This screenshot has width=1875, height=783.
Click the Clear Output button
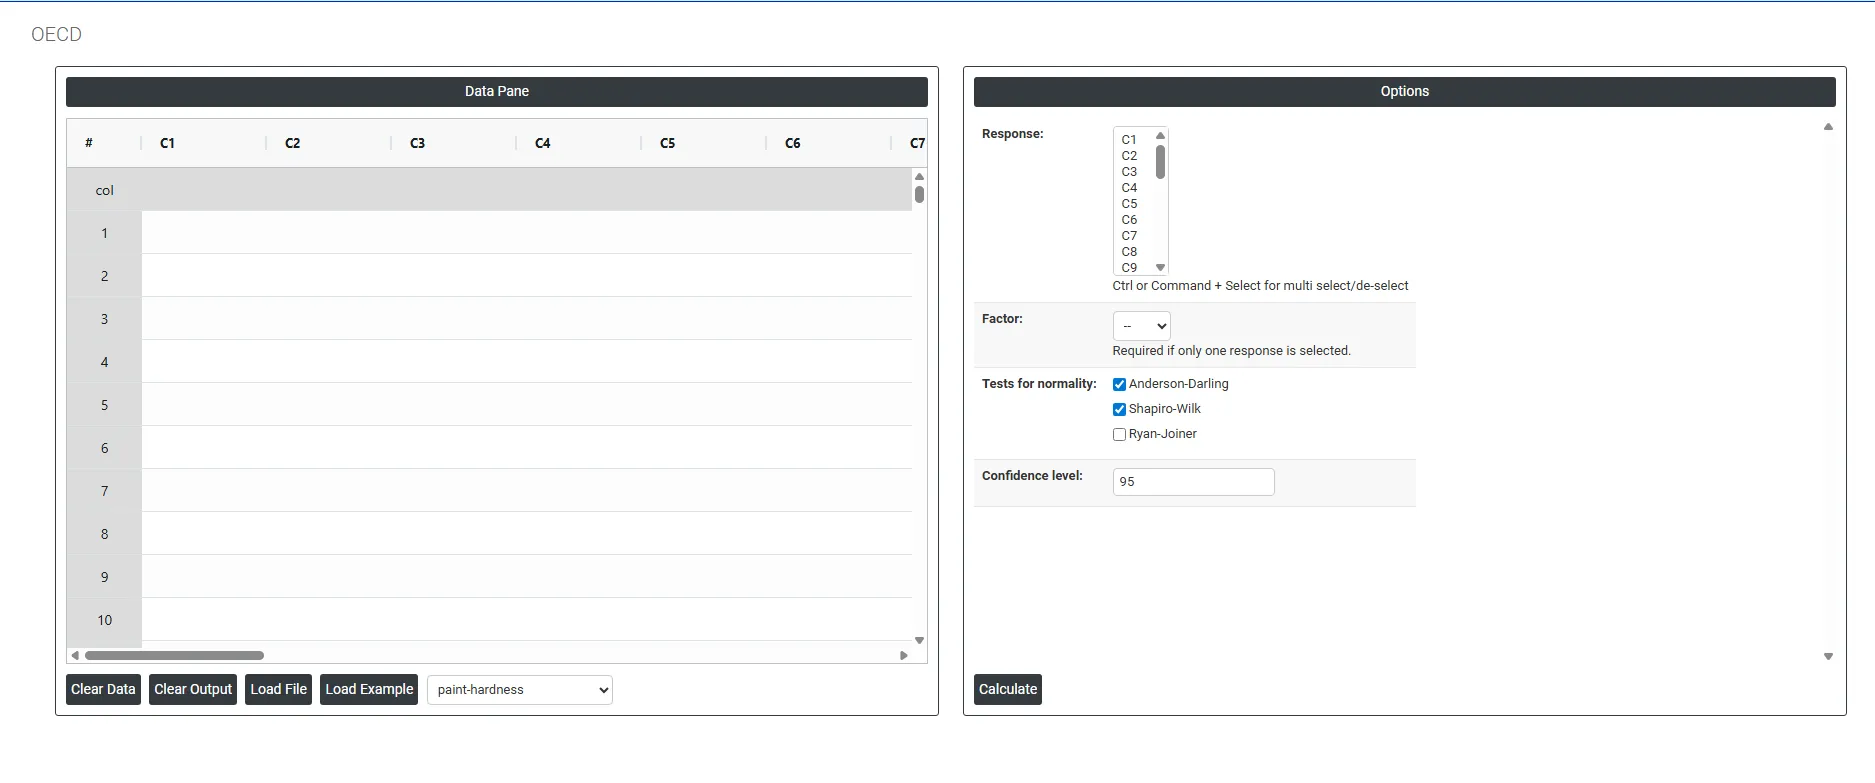point(193,690)
